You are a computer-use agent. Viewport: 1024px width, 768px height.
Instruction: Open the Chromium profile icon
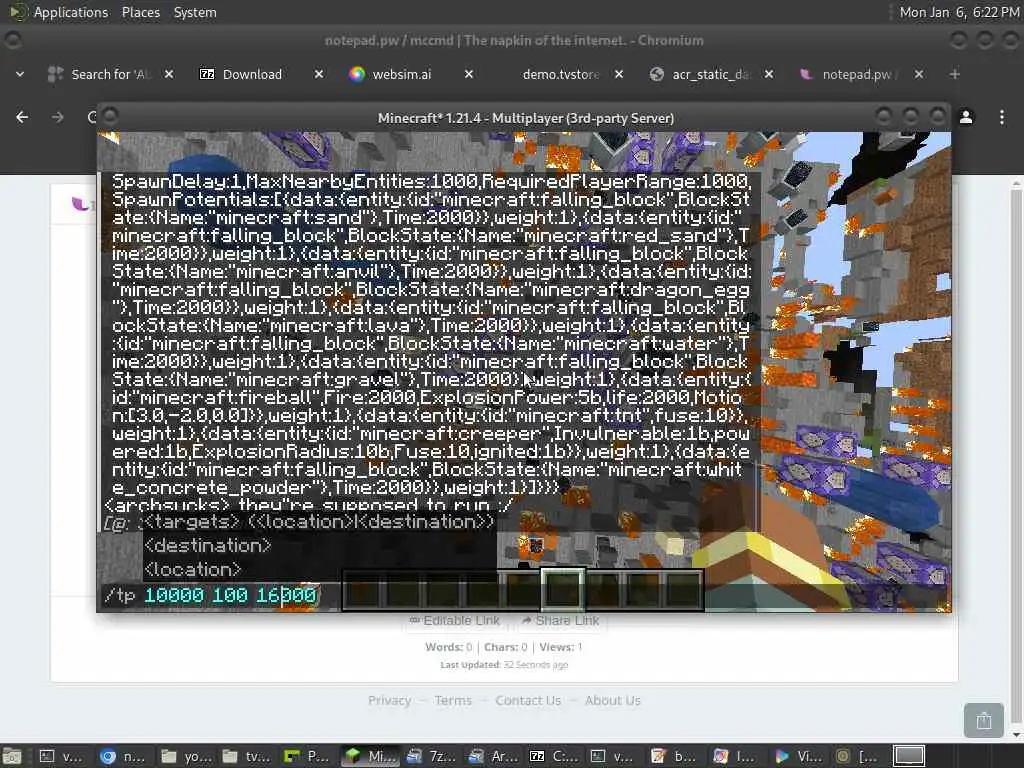[x=966, y=117]
